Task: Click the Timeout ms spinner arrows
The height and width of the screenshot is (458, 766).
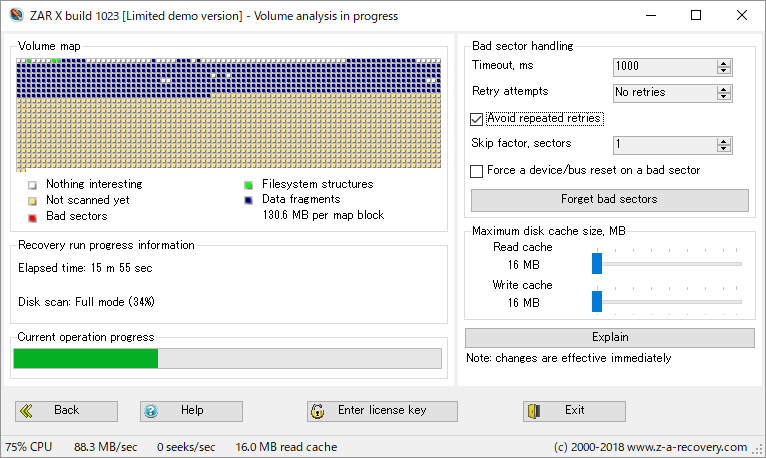Action: (x=724, y=67)
